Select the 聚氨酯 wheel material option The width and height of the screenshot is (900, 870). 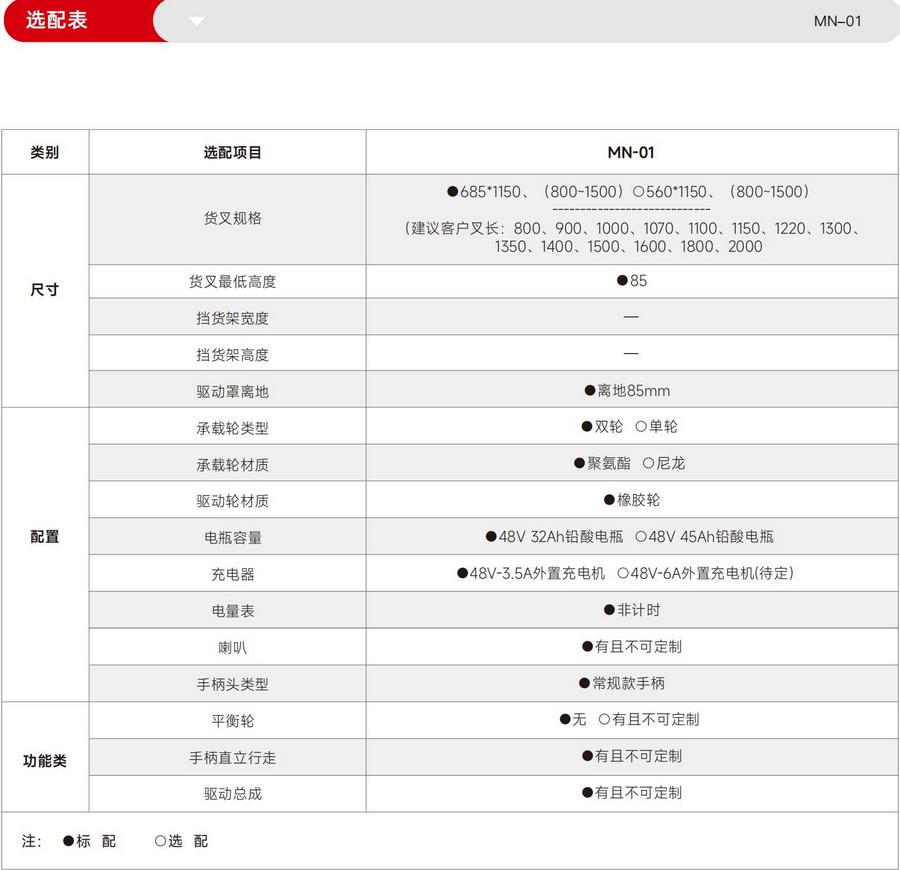[x=602, y=463]
